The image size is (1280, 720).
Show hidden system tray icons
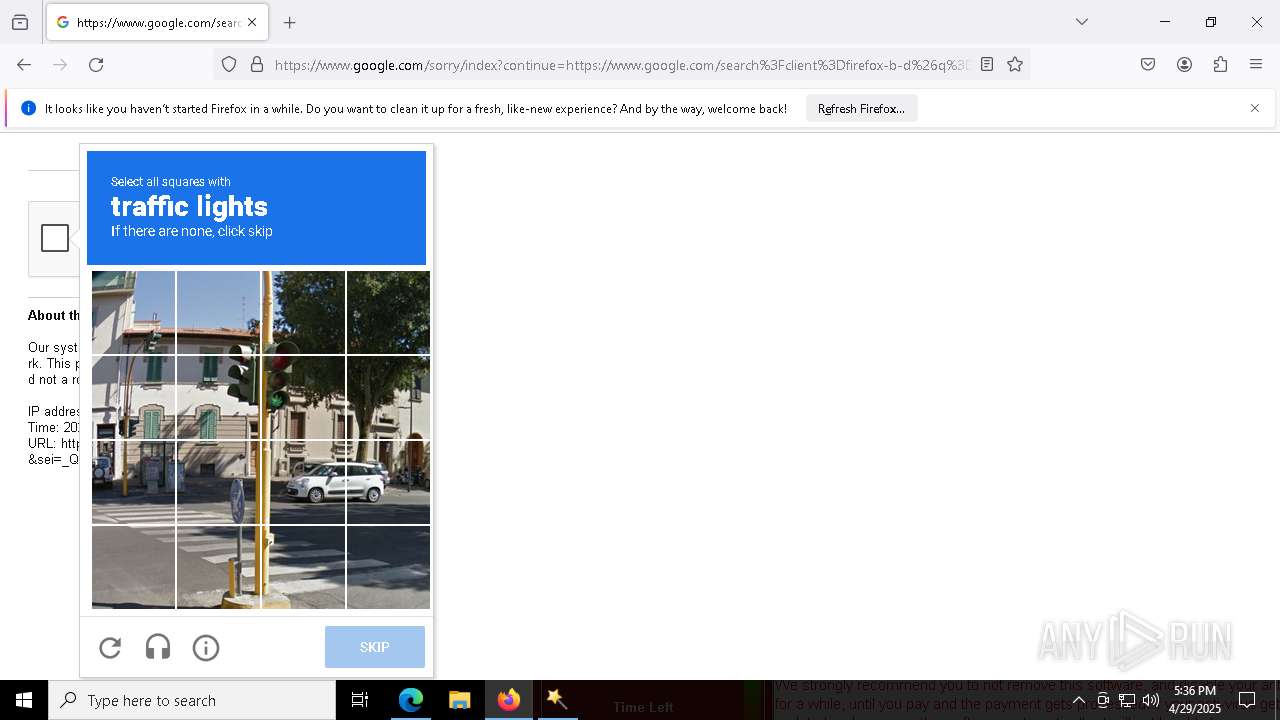[1078, 700]
